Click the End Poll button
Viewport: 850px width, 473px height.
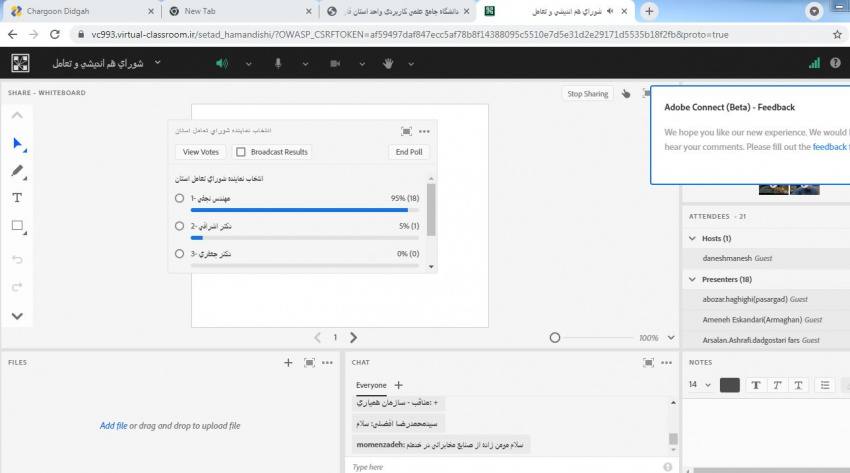click(x=409, y=152)
